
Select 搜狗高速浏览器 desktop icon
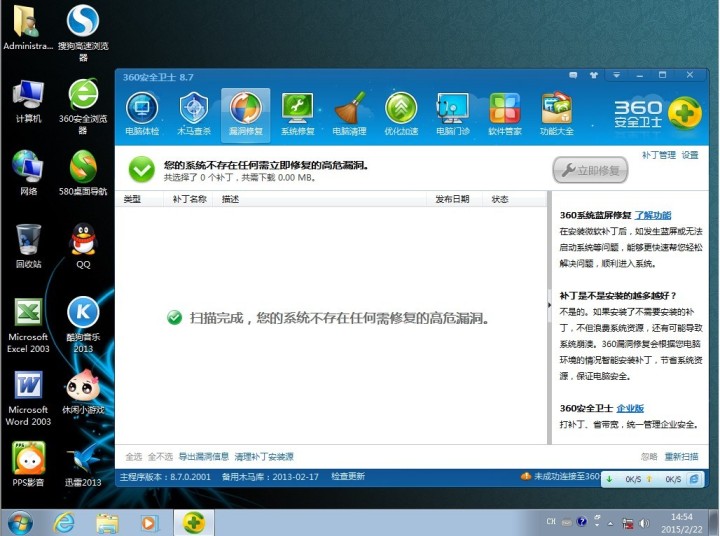[x=83, y=32]
